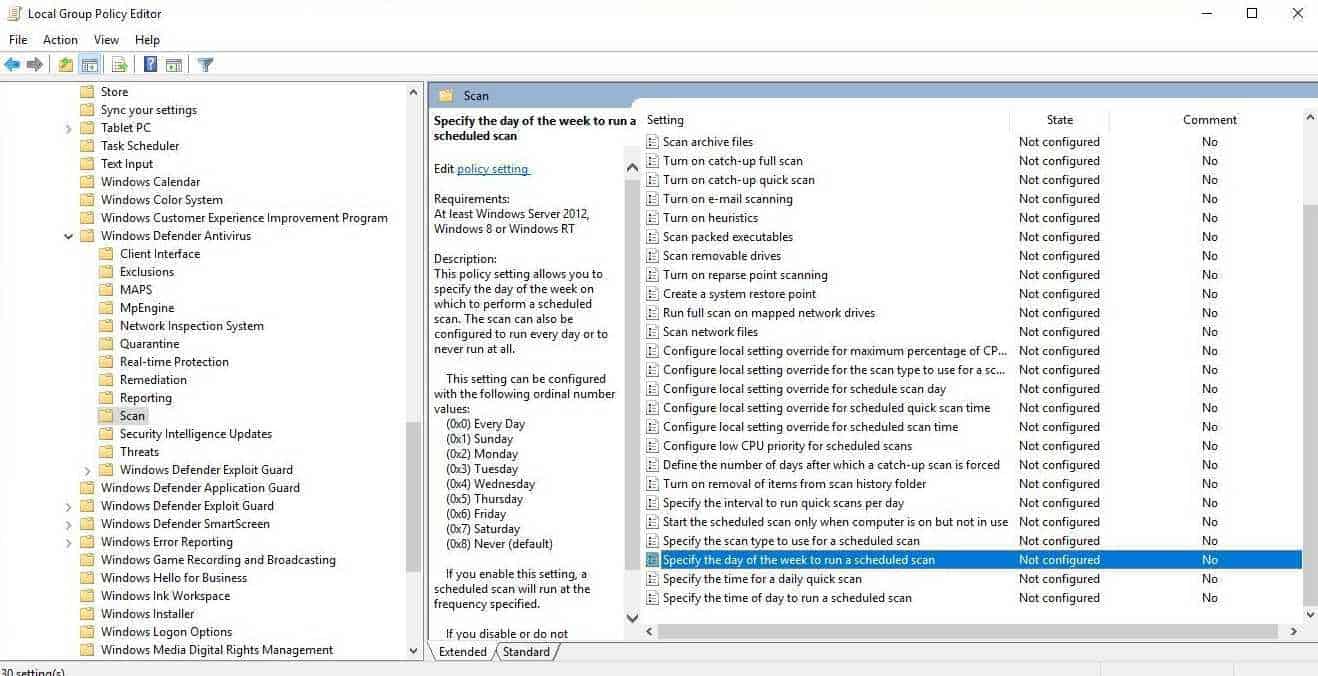Click the folder icon beside Windows Installer
Image resolution: width=1318 pixels, height=676 pixels.
pos(88,614)
